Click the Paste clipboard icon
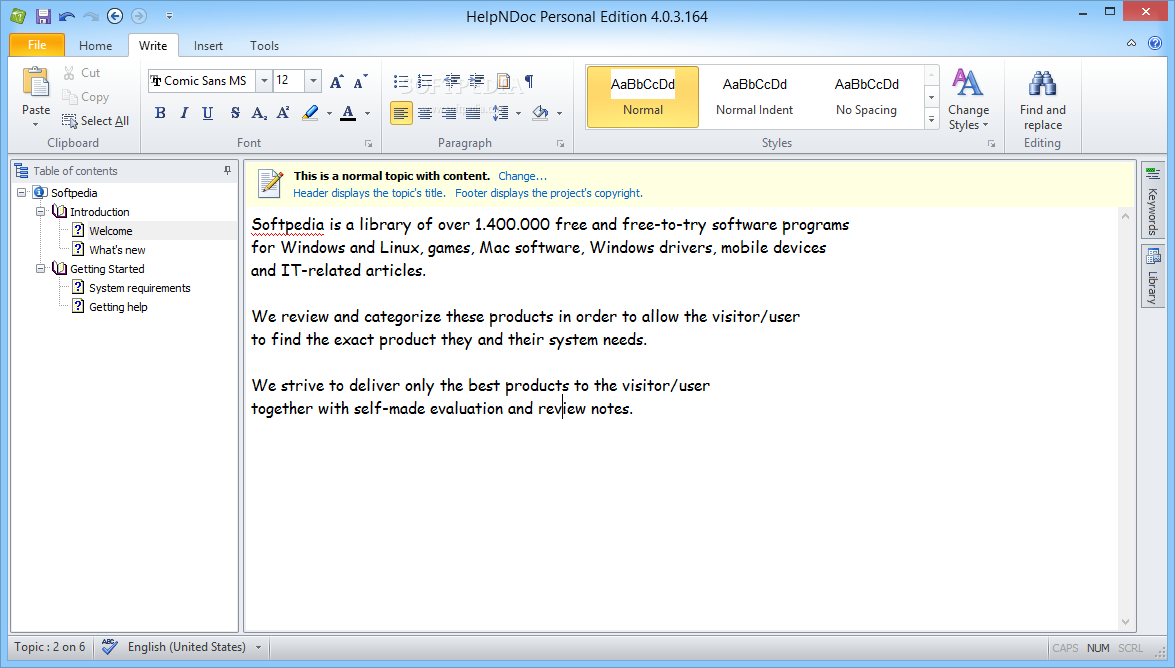Screen dimensions: 1175x668 (35, 82)
